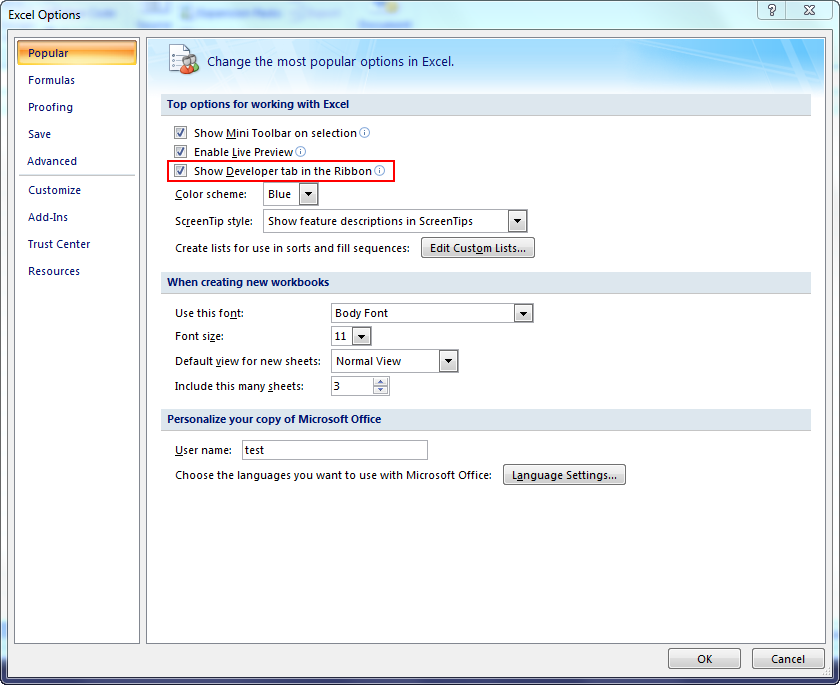Viewport: 840px width, 685px height.
Task: Click the info icon beside Mini Toolbar option
Action: click(364, 132)
